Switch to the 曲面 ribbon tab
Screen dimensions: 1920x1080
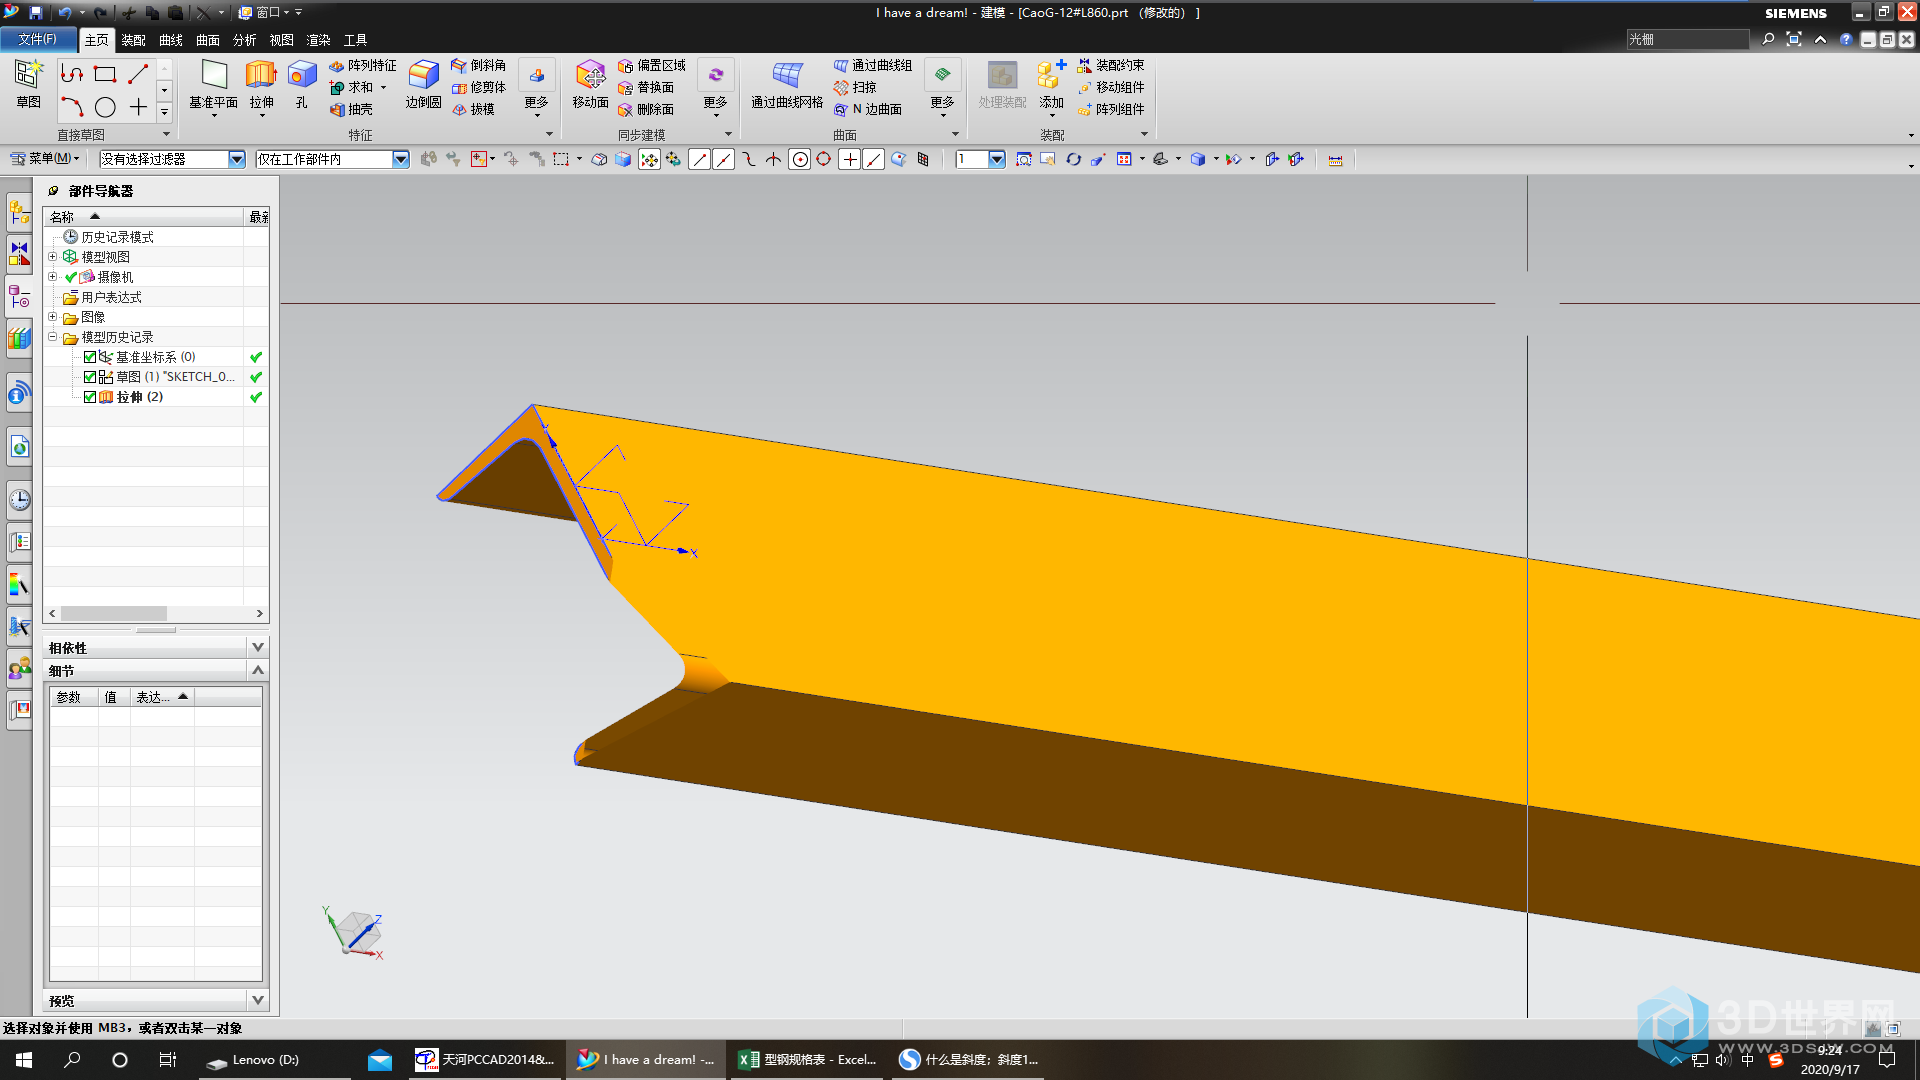tap(208, 40)
